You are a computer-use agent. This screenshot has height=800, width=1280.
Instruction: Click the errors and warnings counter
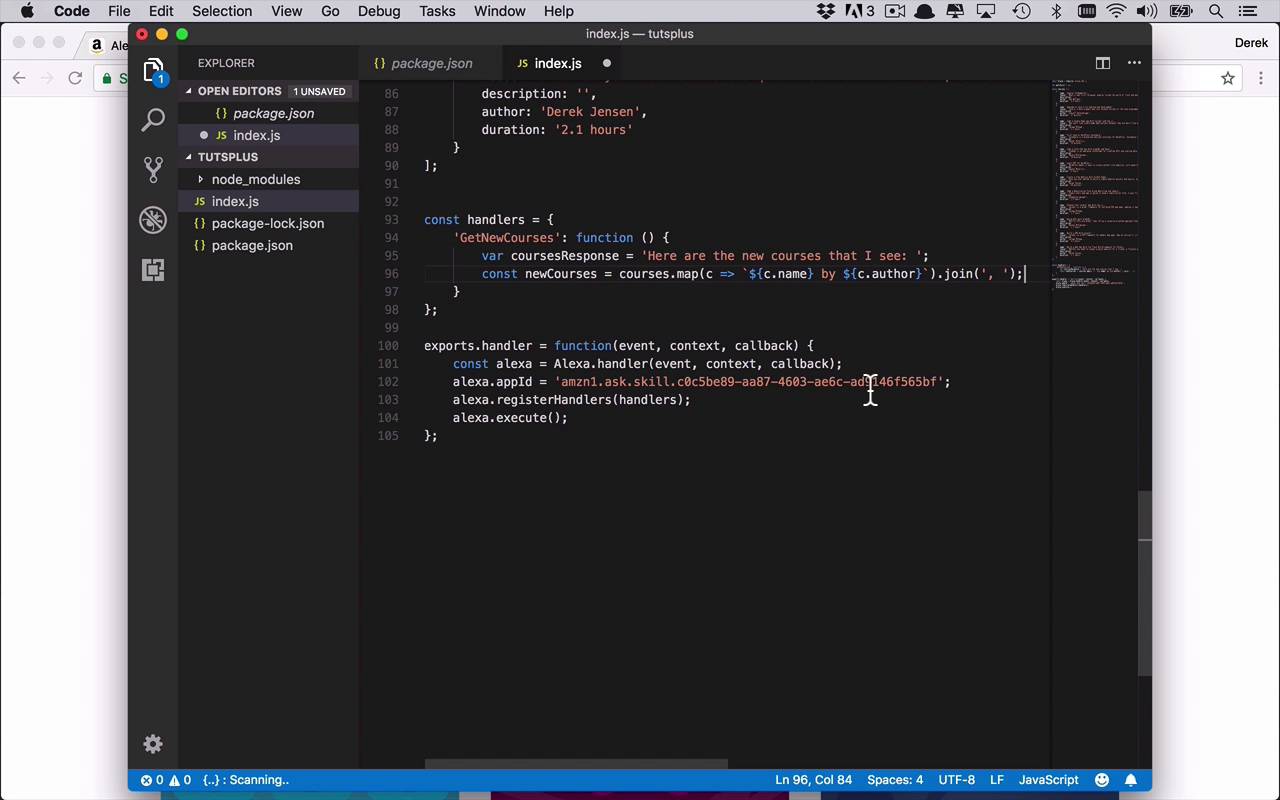(x=166, y=780)
